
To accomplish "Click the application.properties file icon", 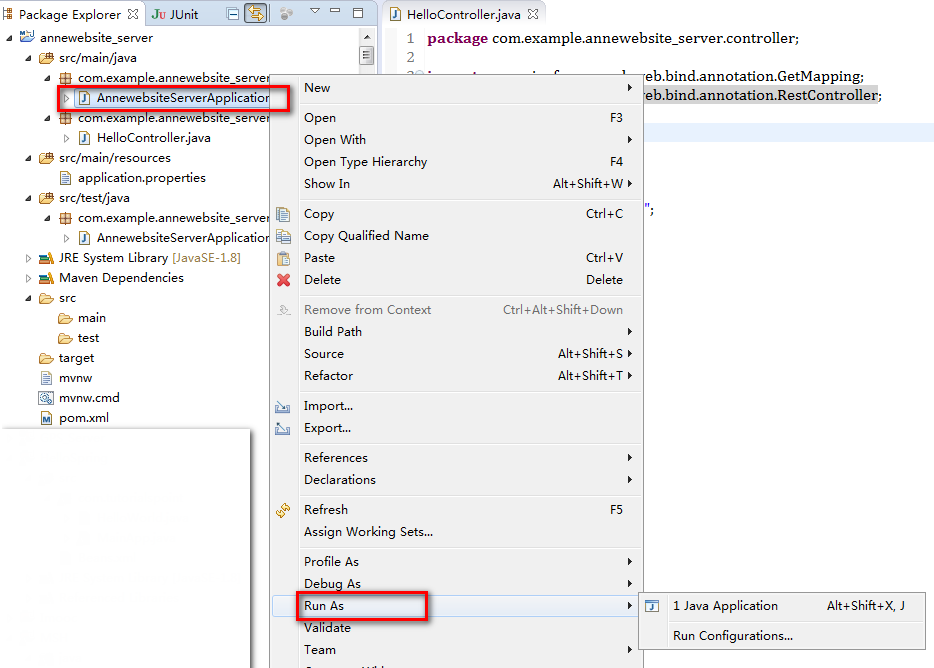I will pos(66,178).
